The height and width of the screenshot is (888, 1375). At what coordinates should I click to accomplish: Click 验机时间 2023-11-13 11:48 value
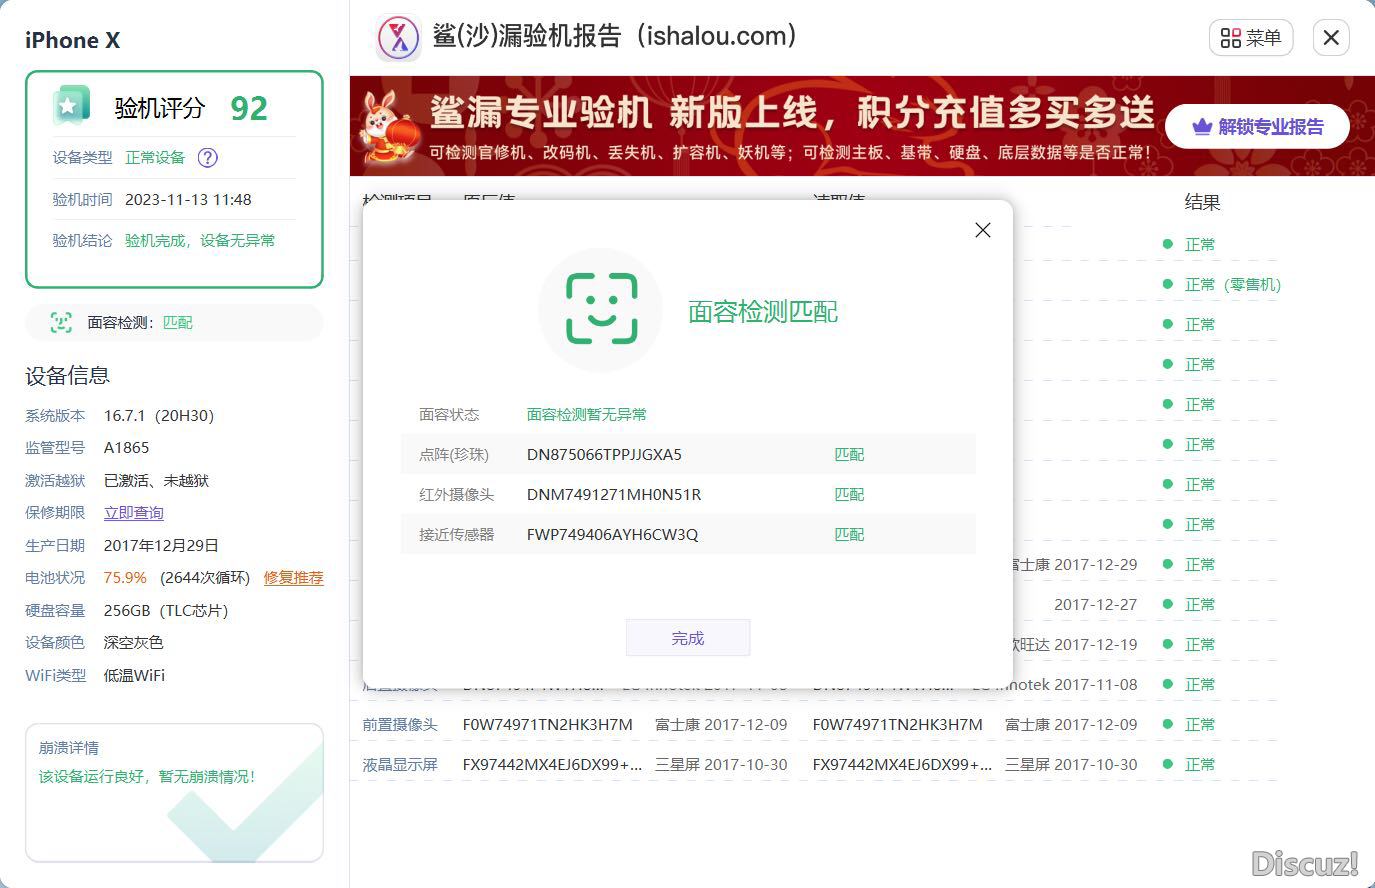click(x=188, y=199)
